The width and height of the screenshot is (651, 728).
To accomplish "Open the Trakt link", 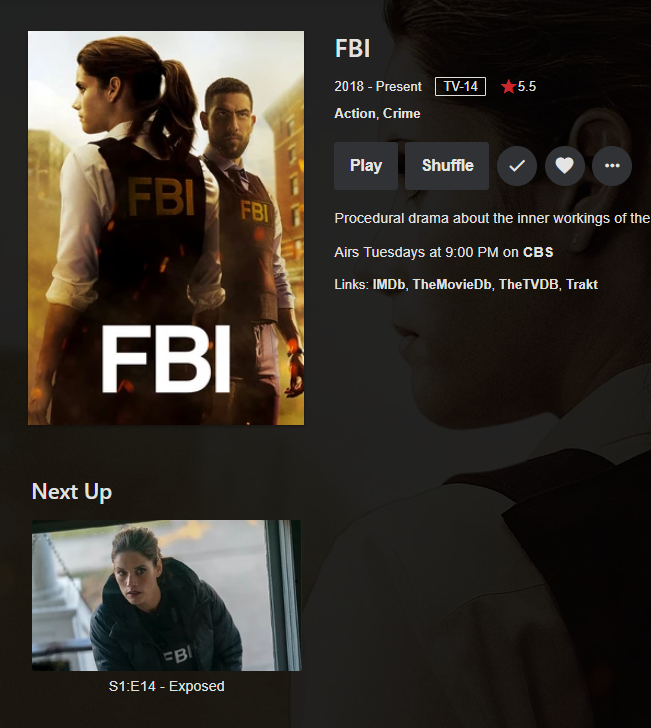I will tap(582, 284).
